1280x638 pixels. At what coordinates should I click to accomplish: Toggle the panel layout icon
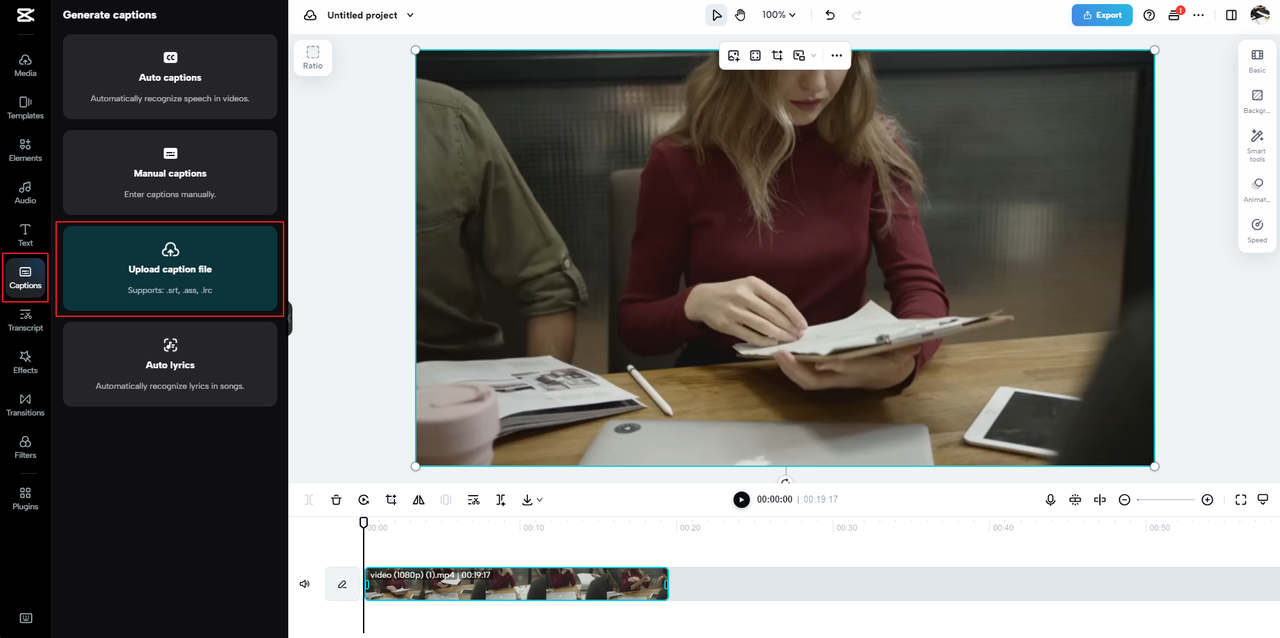[x=1231, y=15]
